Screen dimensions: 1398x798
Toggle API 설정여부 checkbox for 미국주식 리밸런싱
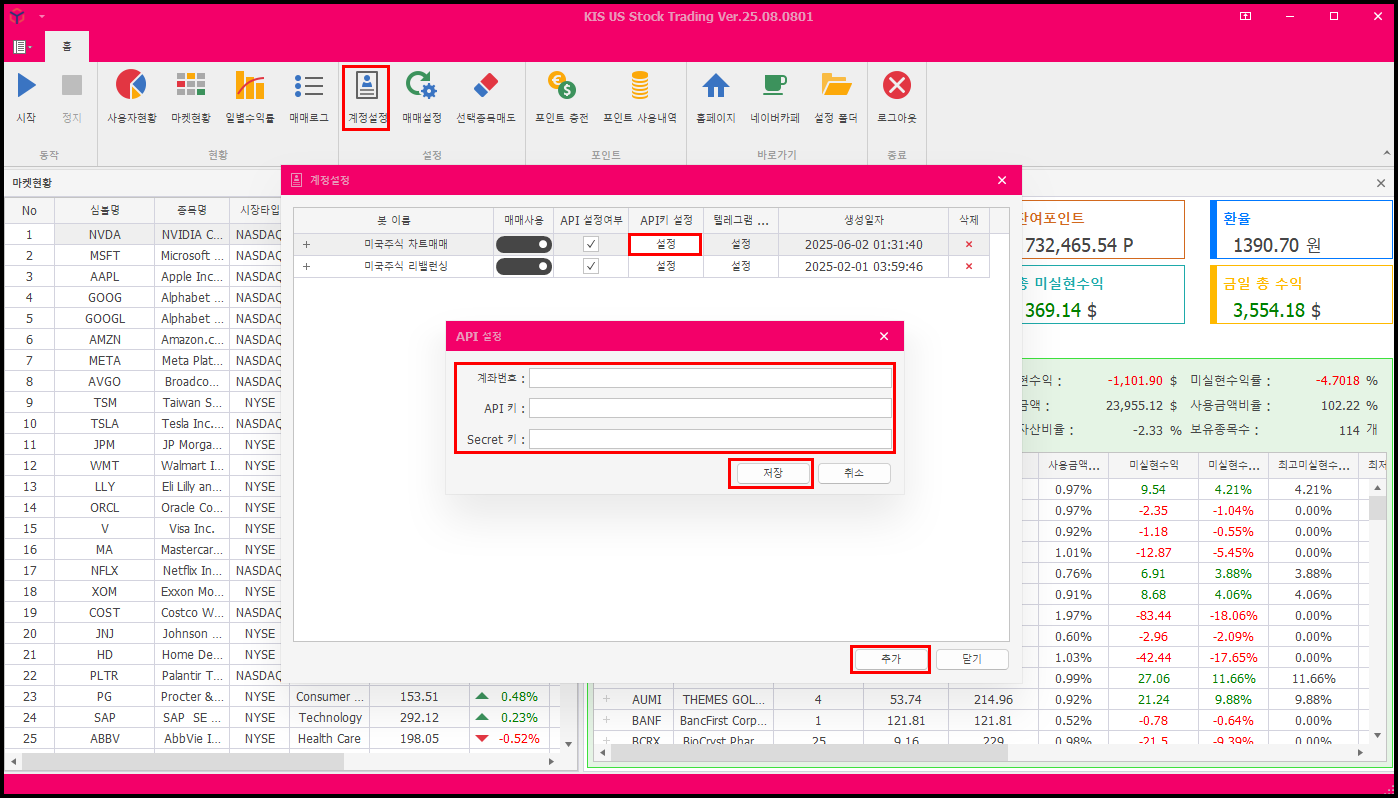click(x=591, y=266)
